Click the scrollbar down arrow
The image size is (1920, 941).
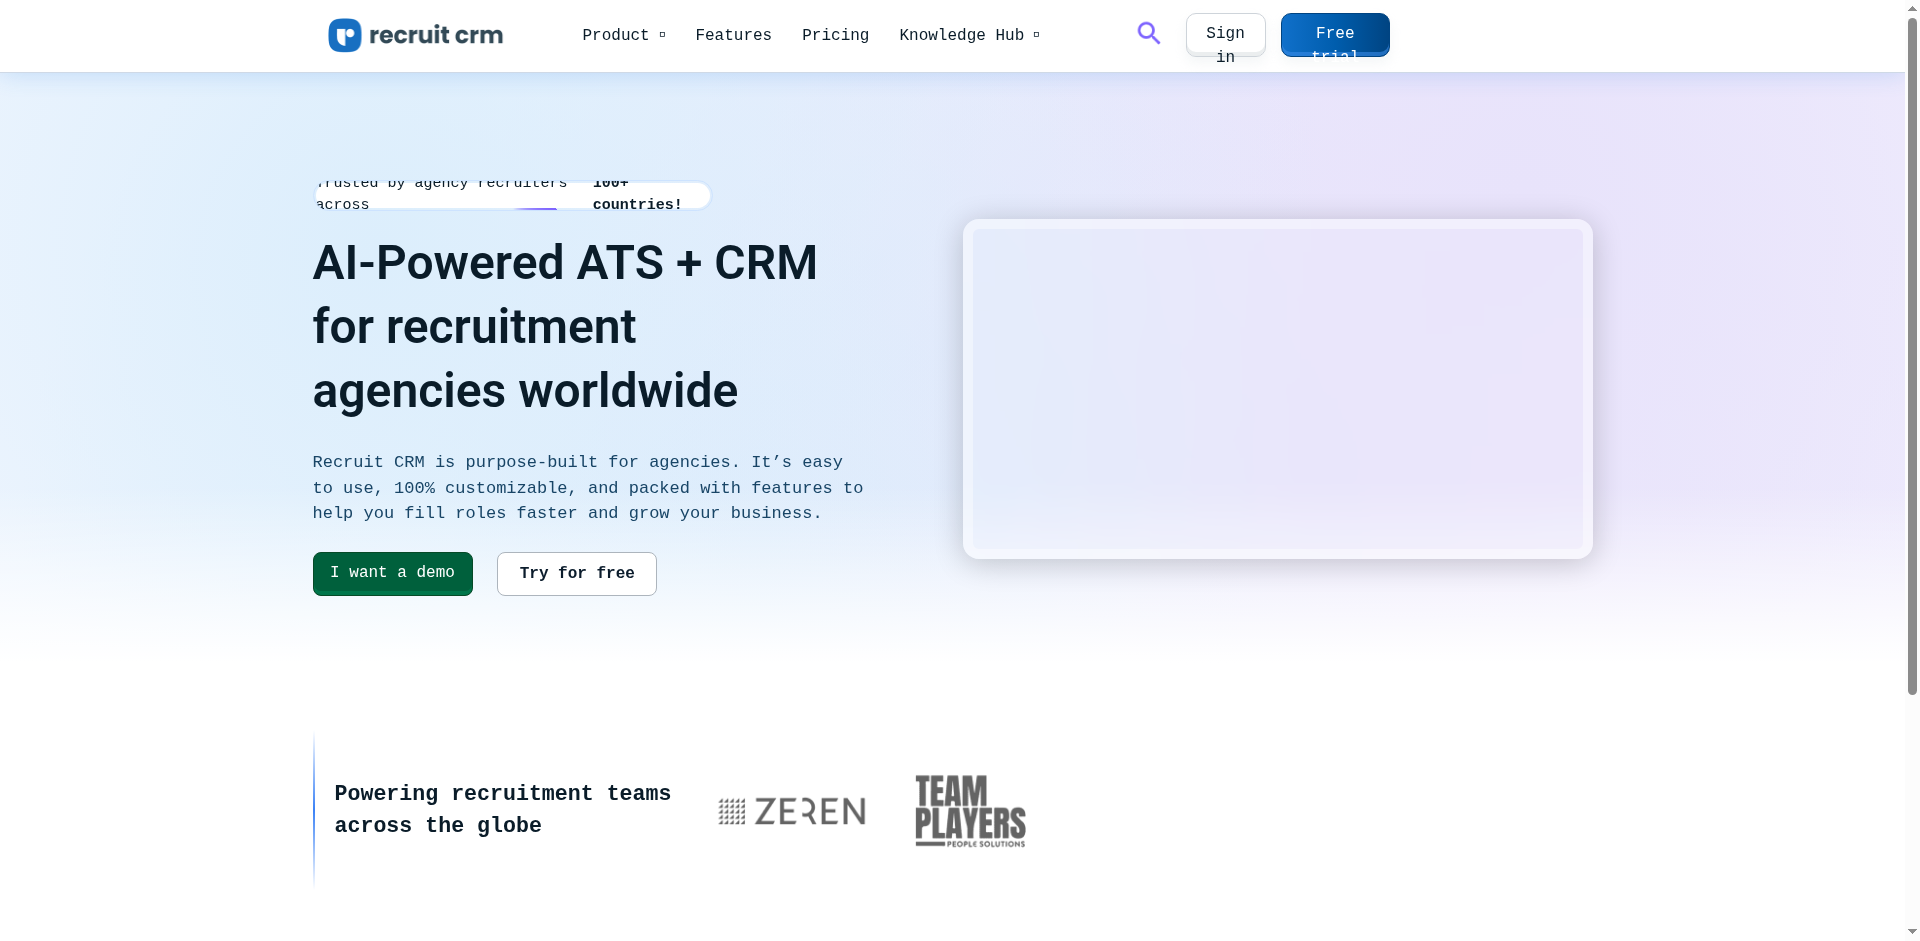pyautogui.click(x=1912, y=932)
